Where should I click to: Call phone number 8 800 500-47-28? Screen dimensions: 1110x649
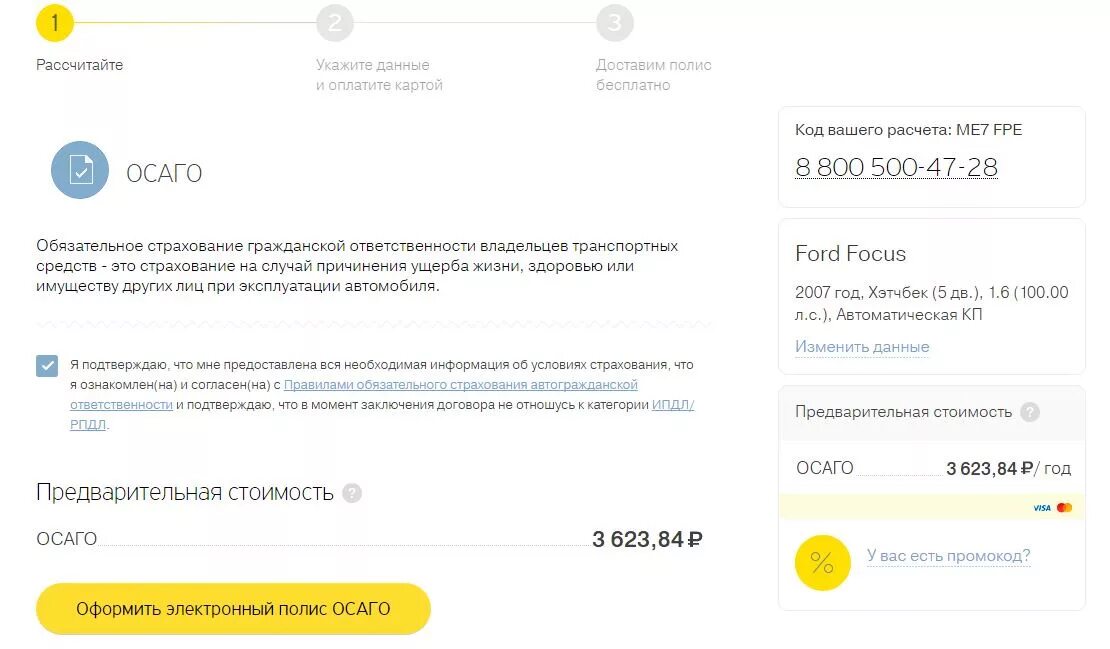tap(896, 167)
